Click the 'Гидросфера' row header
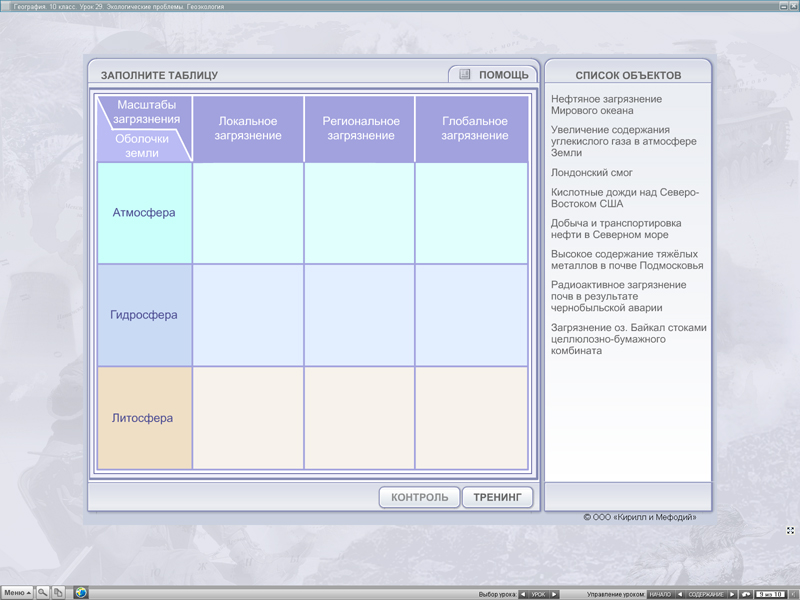This screenshot has height=600, width=800. 144,315
